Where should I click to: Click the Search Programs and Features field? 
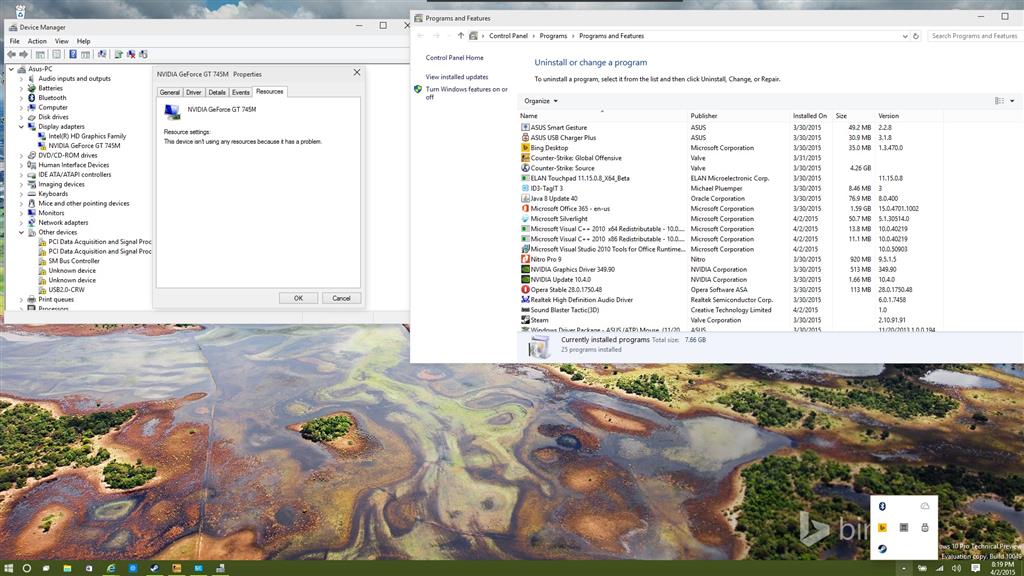(975, 36)
